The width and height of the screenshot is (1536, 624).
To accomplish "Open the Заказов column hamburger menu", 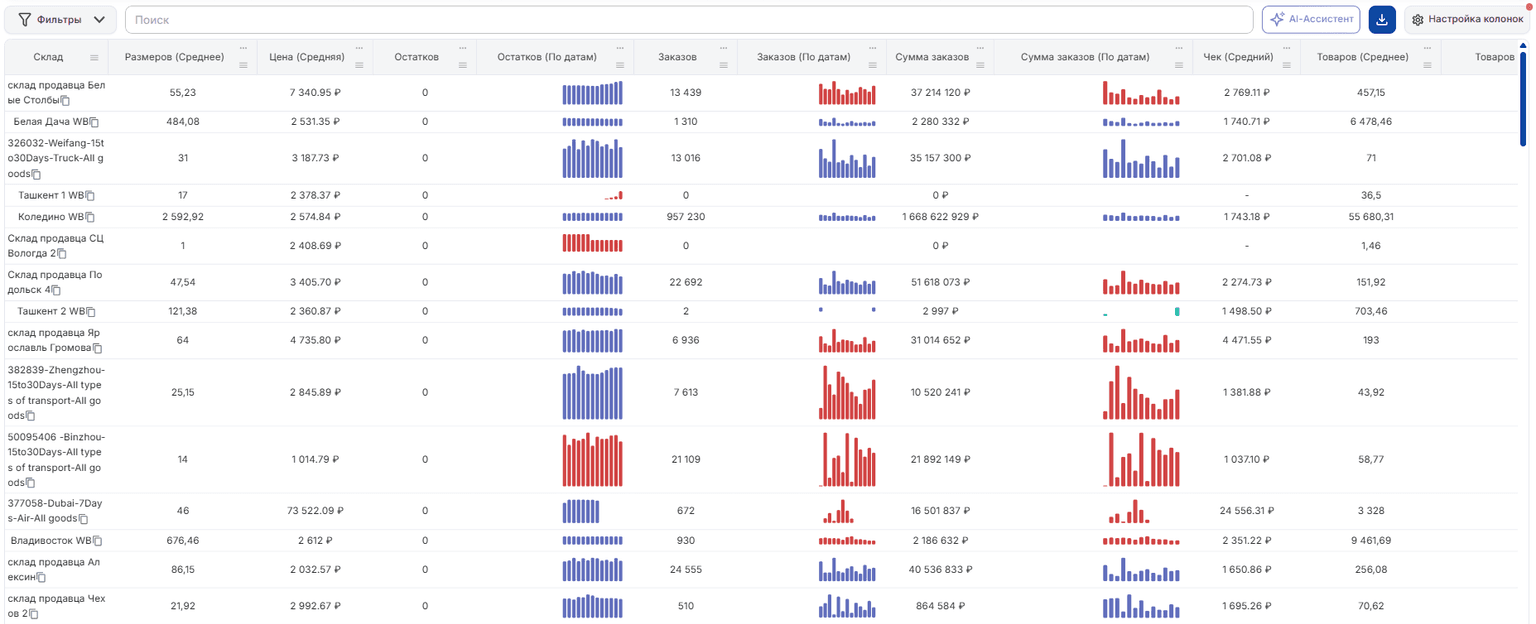I will (x=724, y=65).
